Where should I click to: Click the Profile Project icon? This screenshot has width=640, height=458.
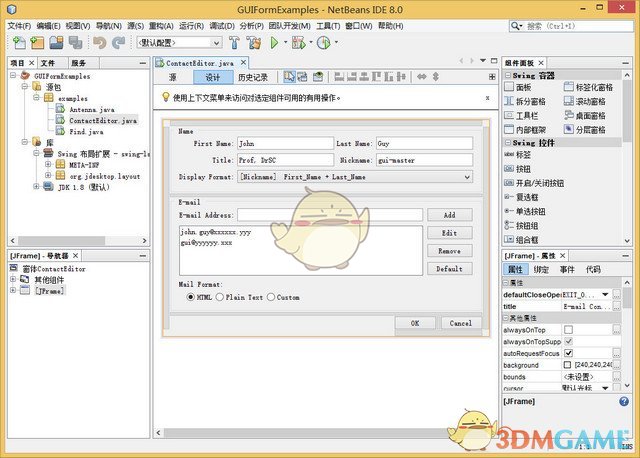[x=324, y=42]
